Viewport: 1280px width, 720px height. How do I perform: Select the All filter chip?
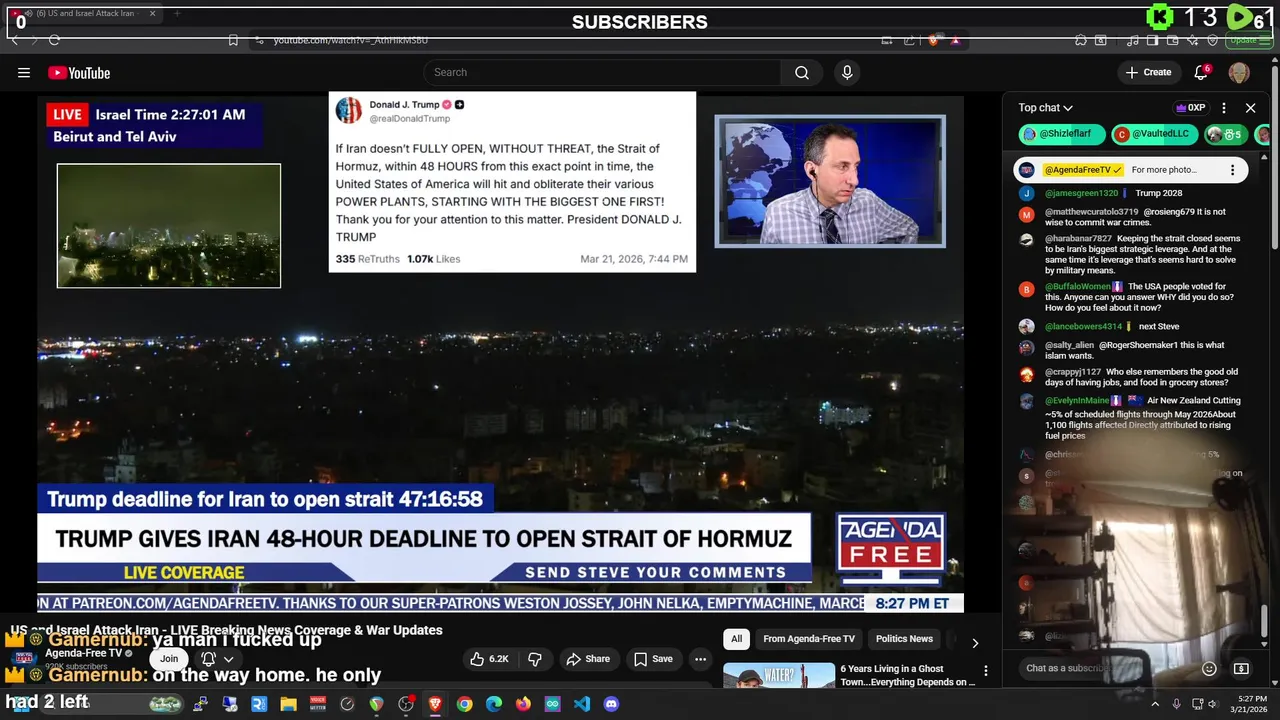(x=737, y=639)
